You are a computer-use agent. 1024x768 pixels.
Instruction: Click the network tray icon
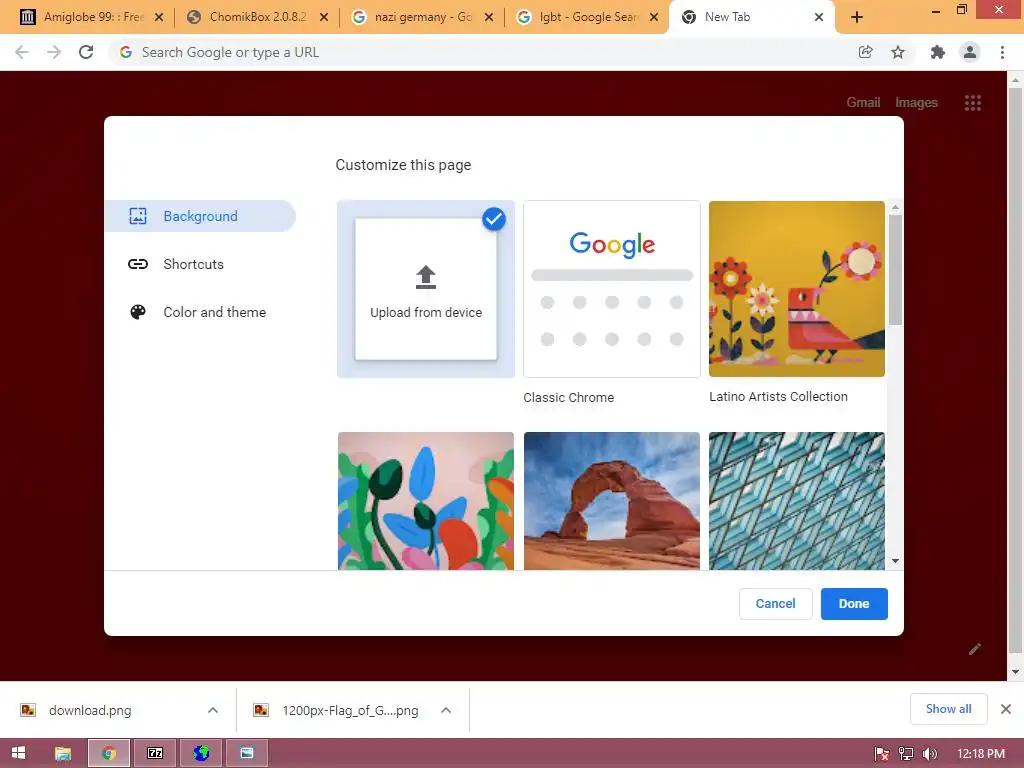(x=906, y=754)
